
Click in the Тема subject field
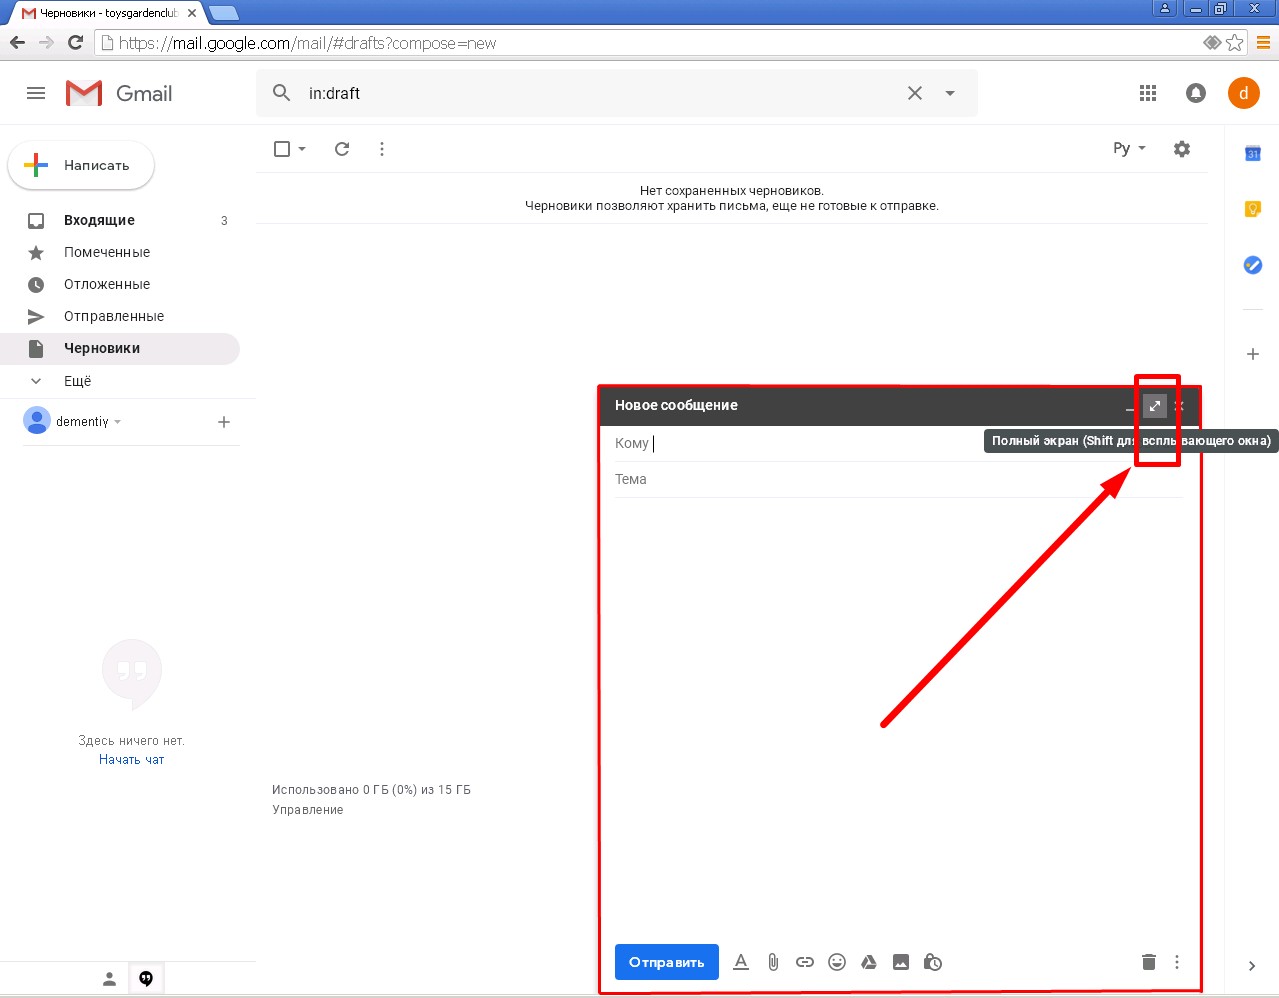pos(899,479)
